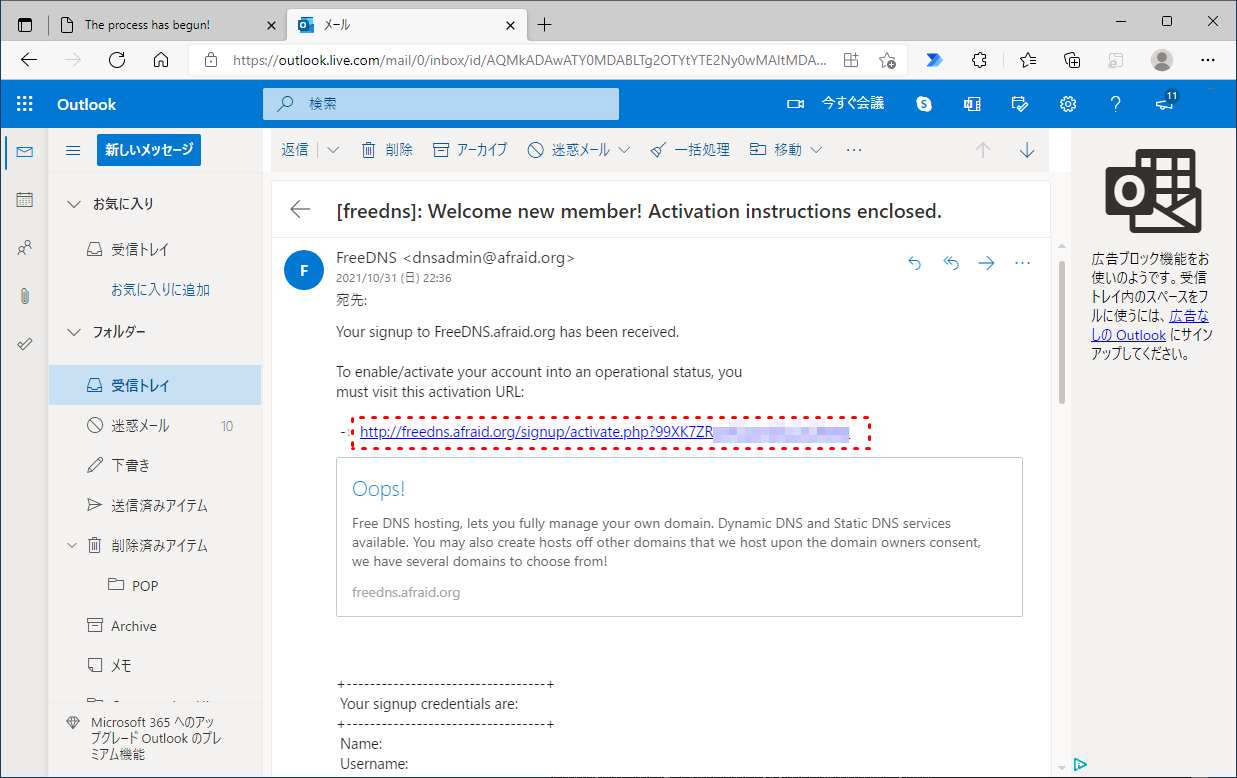1237x778 pixels.
Task: Collapse the フォルダー folders section
Action: point(73,332)
